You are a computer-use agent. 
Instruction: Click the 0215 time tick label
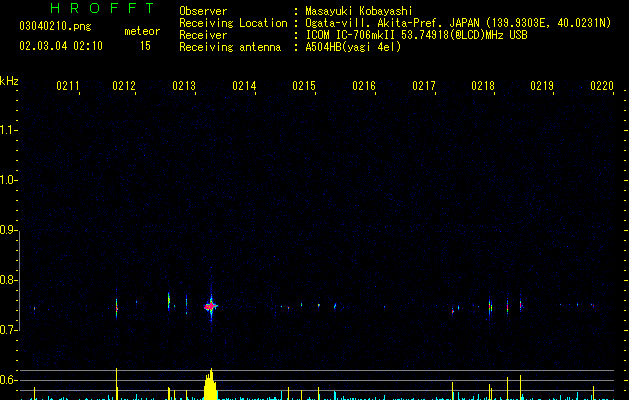point(304,85)
